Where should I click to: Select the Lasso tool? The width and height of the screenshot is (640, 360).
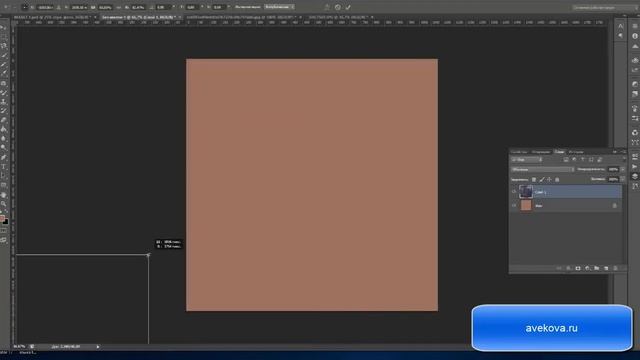click(x=4, y=46)
